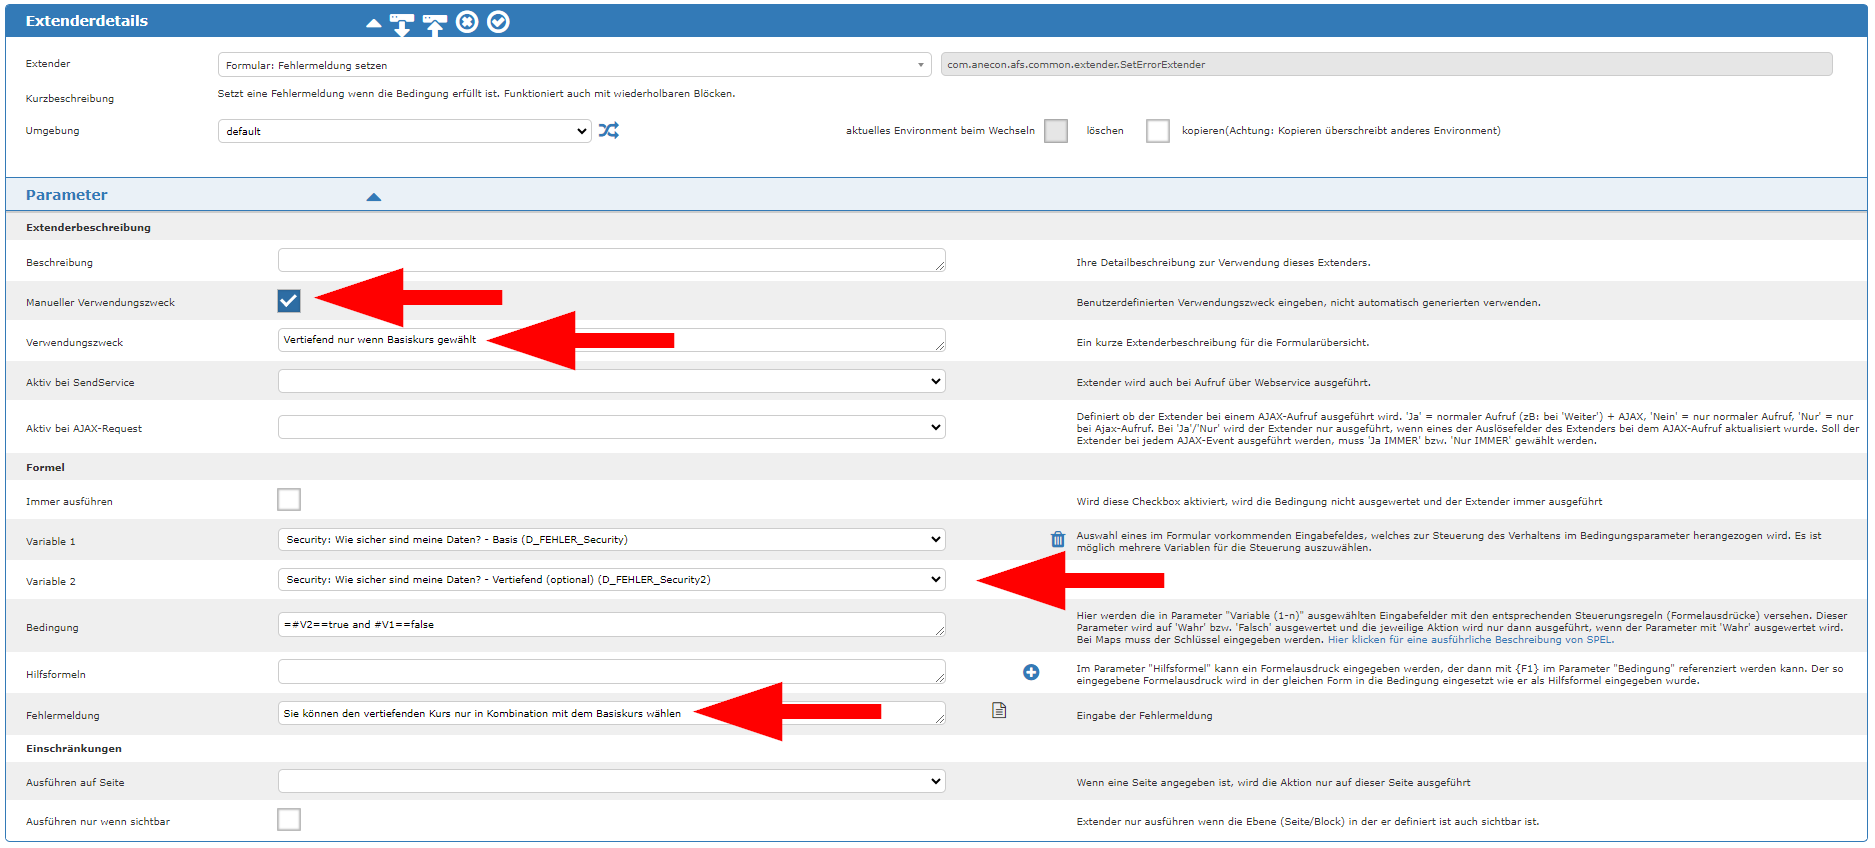Click into the Bedingung formula field

[x=611, y=625]
